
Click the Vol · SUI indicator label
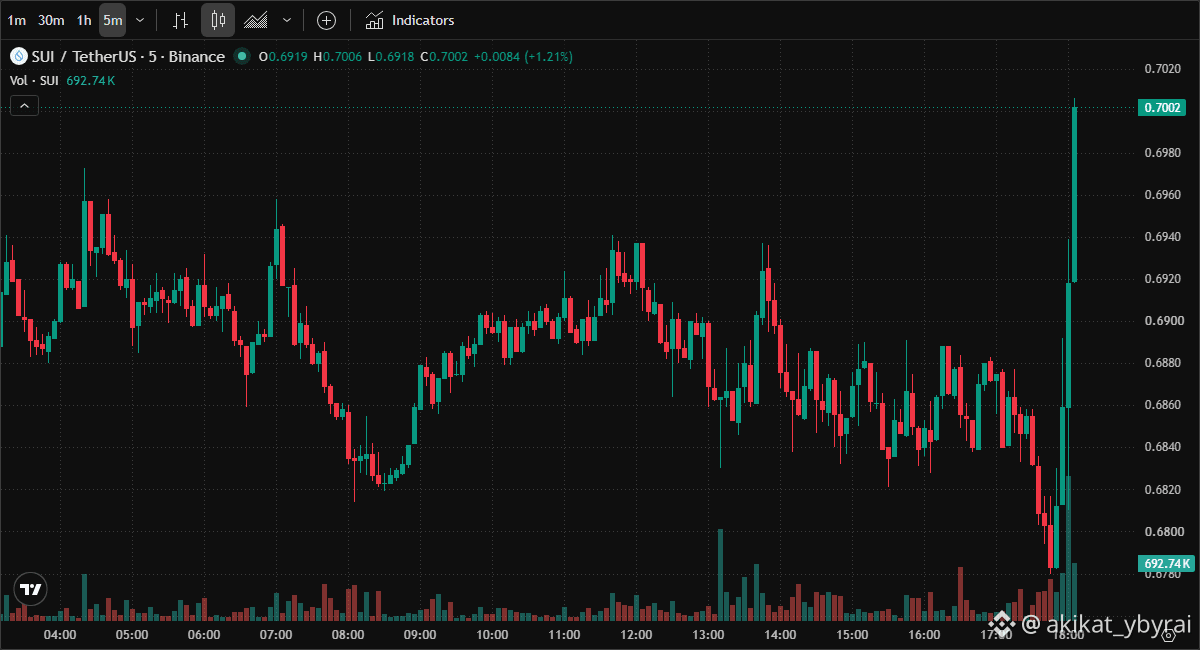click(33, 80)
